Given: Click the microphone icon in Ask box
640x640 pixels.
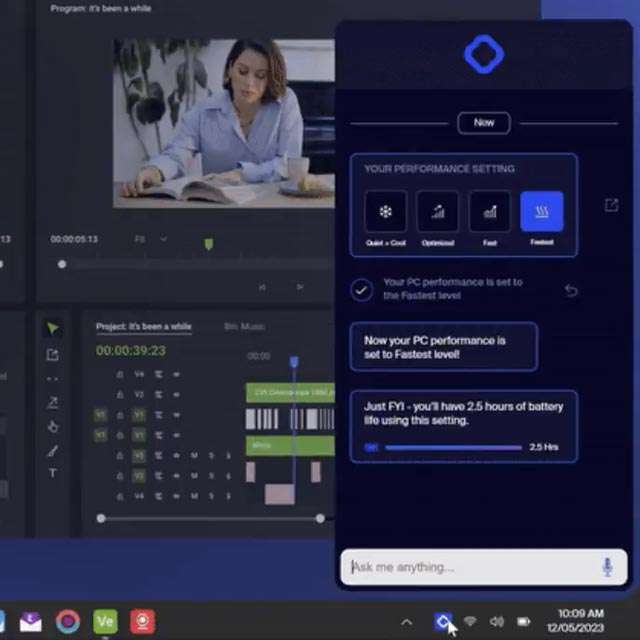Looking at the screenshot, I should pyautogui.click(x=607, y=567).
